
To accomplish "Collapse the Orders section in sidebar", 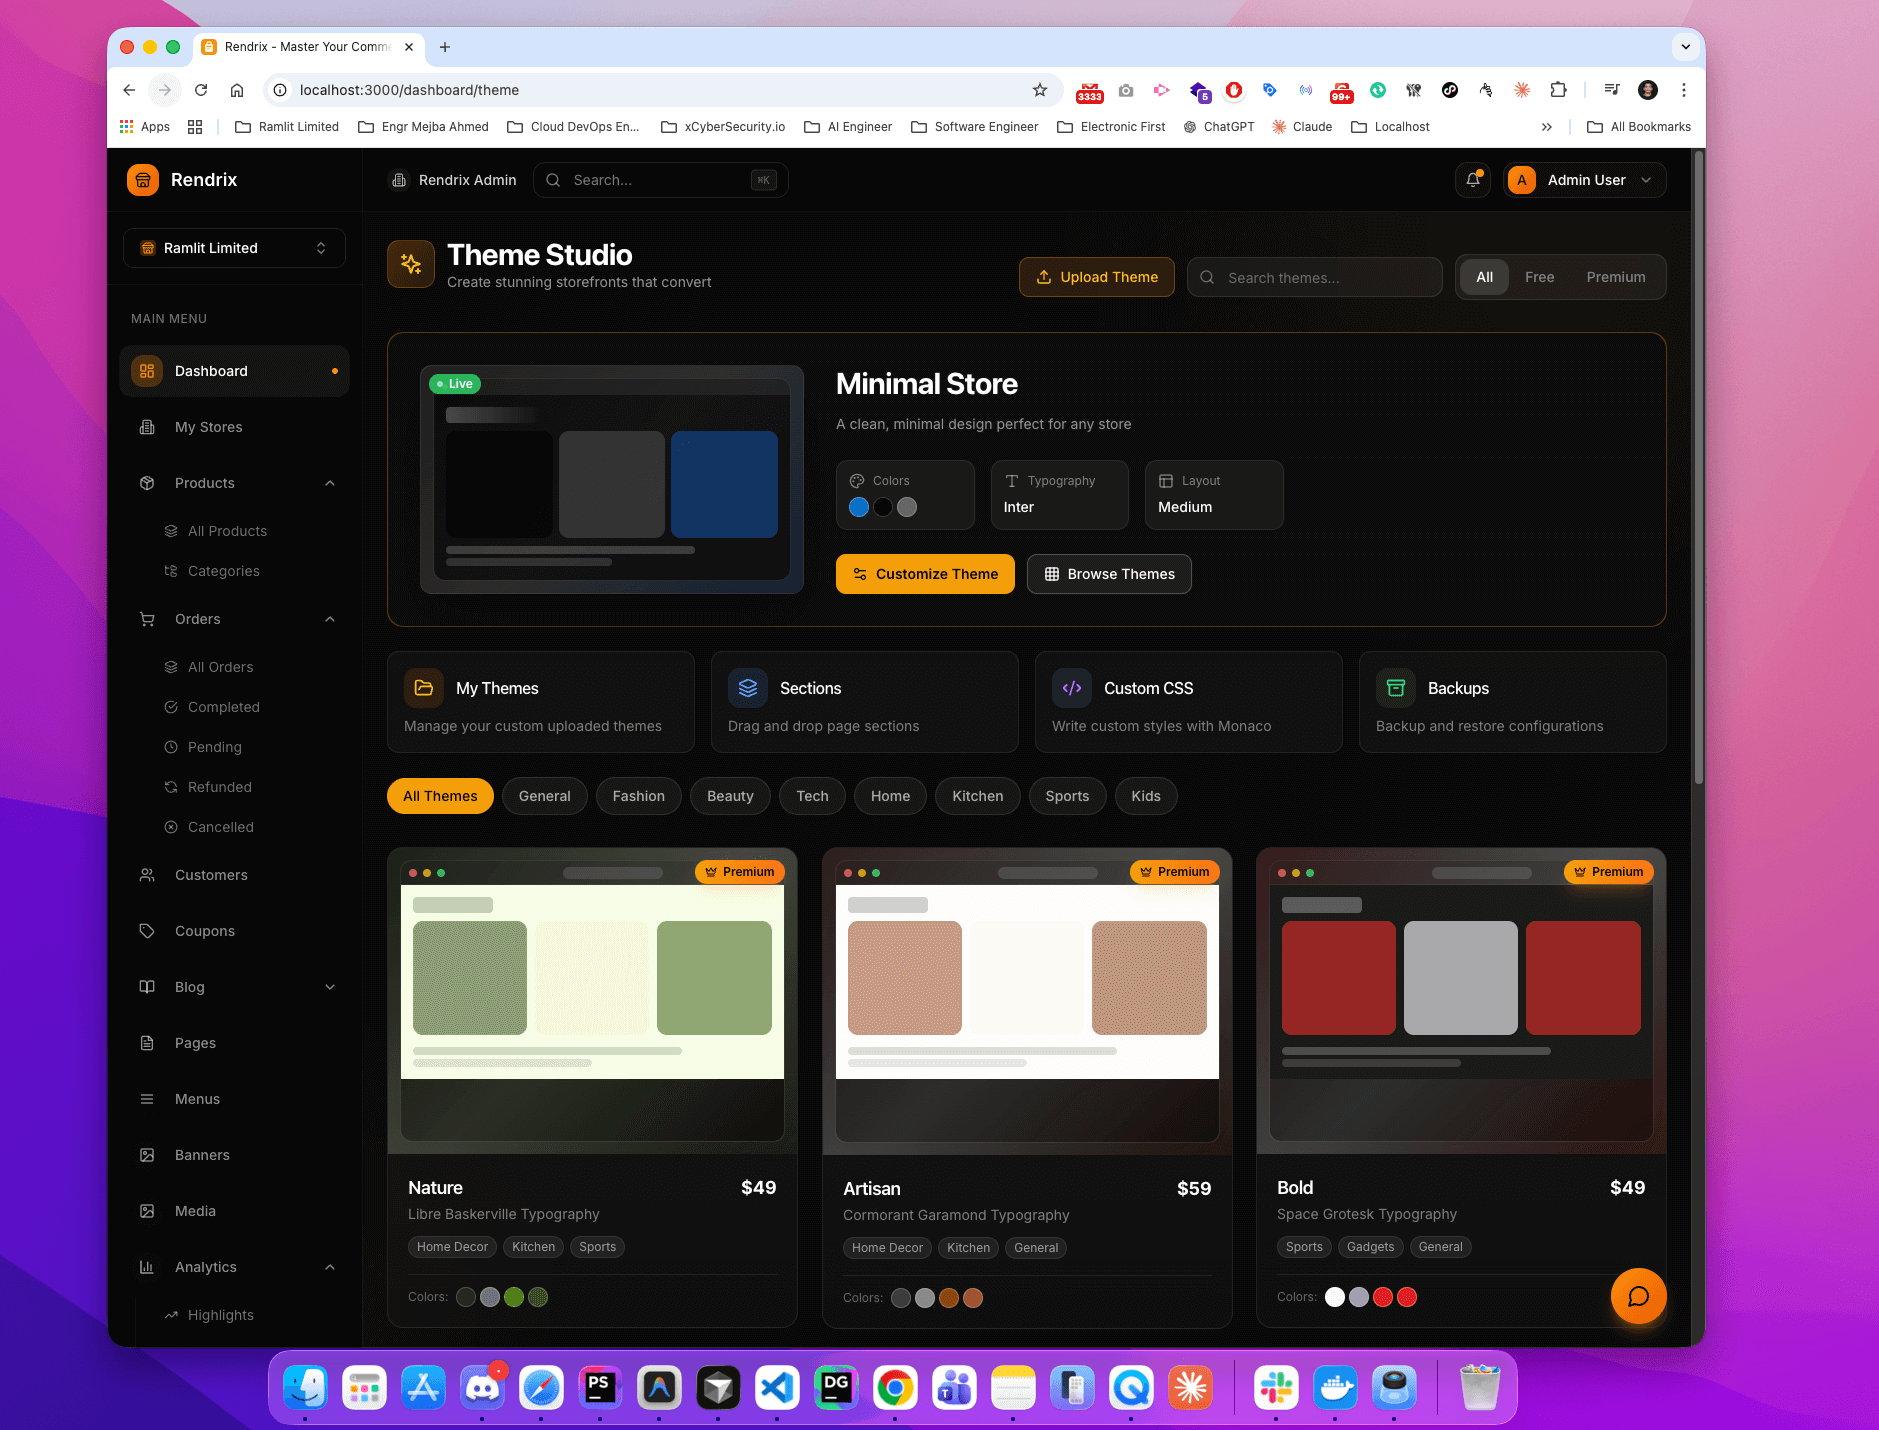I will [330, 619].
